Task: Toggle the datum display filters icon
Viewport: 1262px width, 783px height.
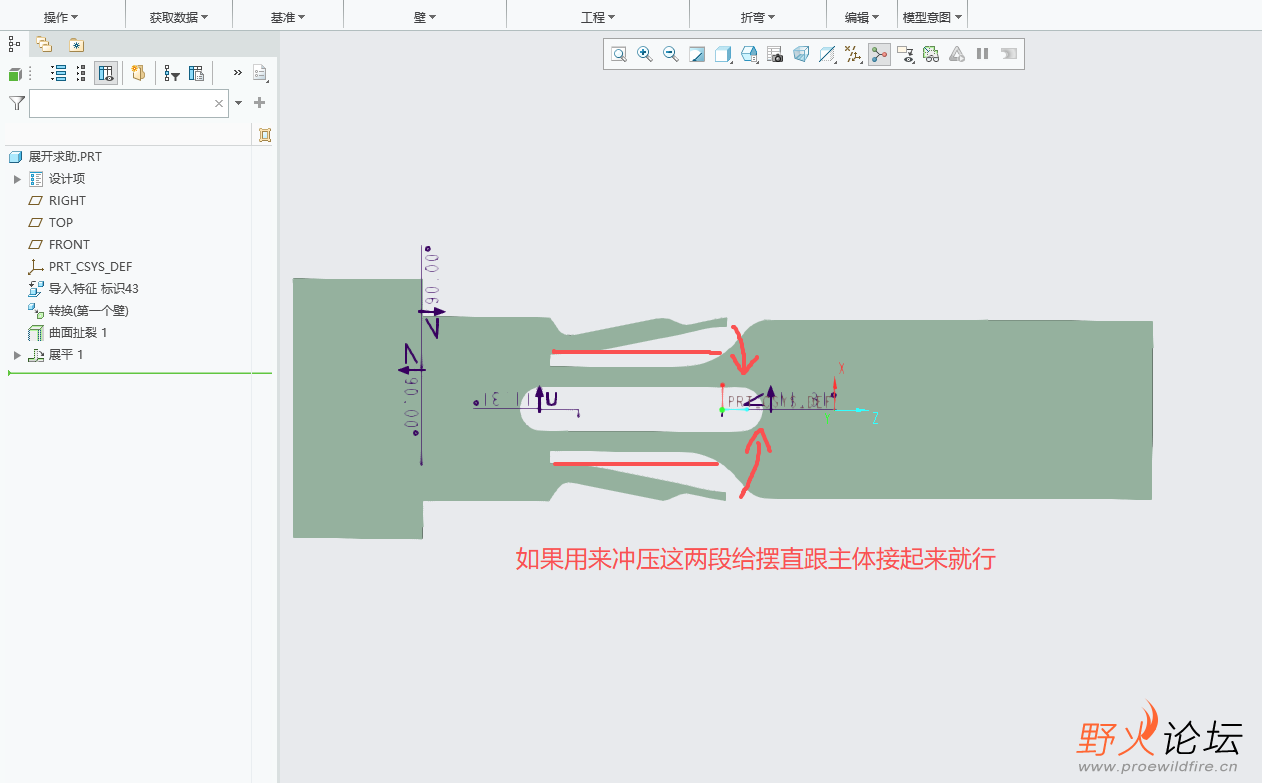Action: 853,54
